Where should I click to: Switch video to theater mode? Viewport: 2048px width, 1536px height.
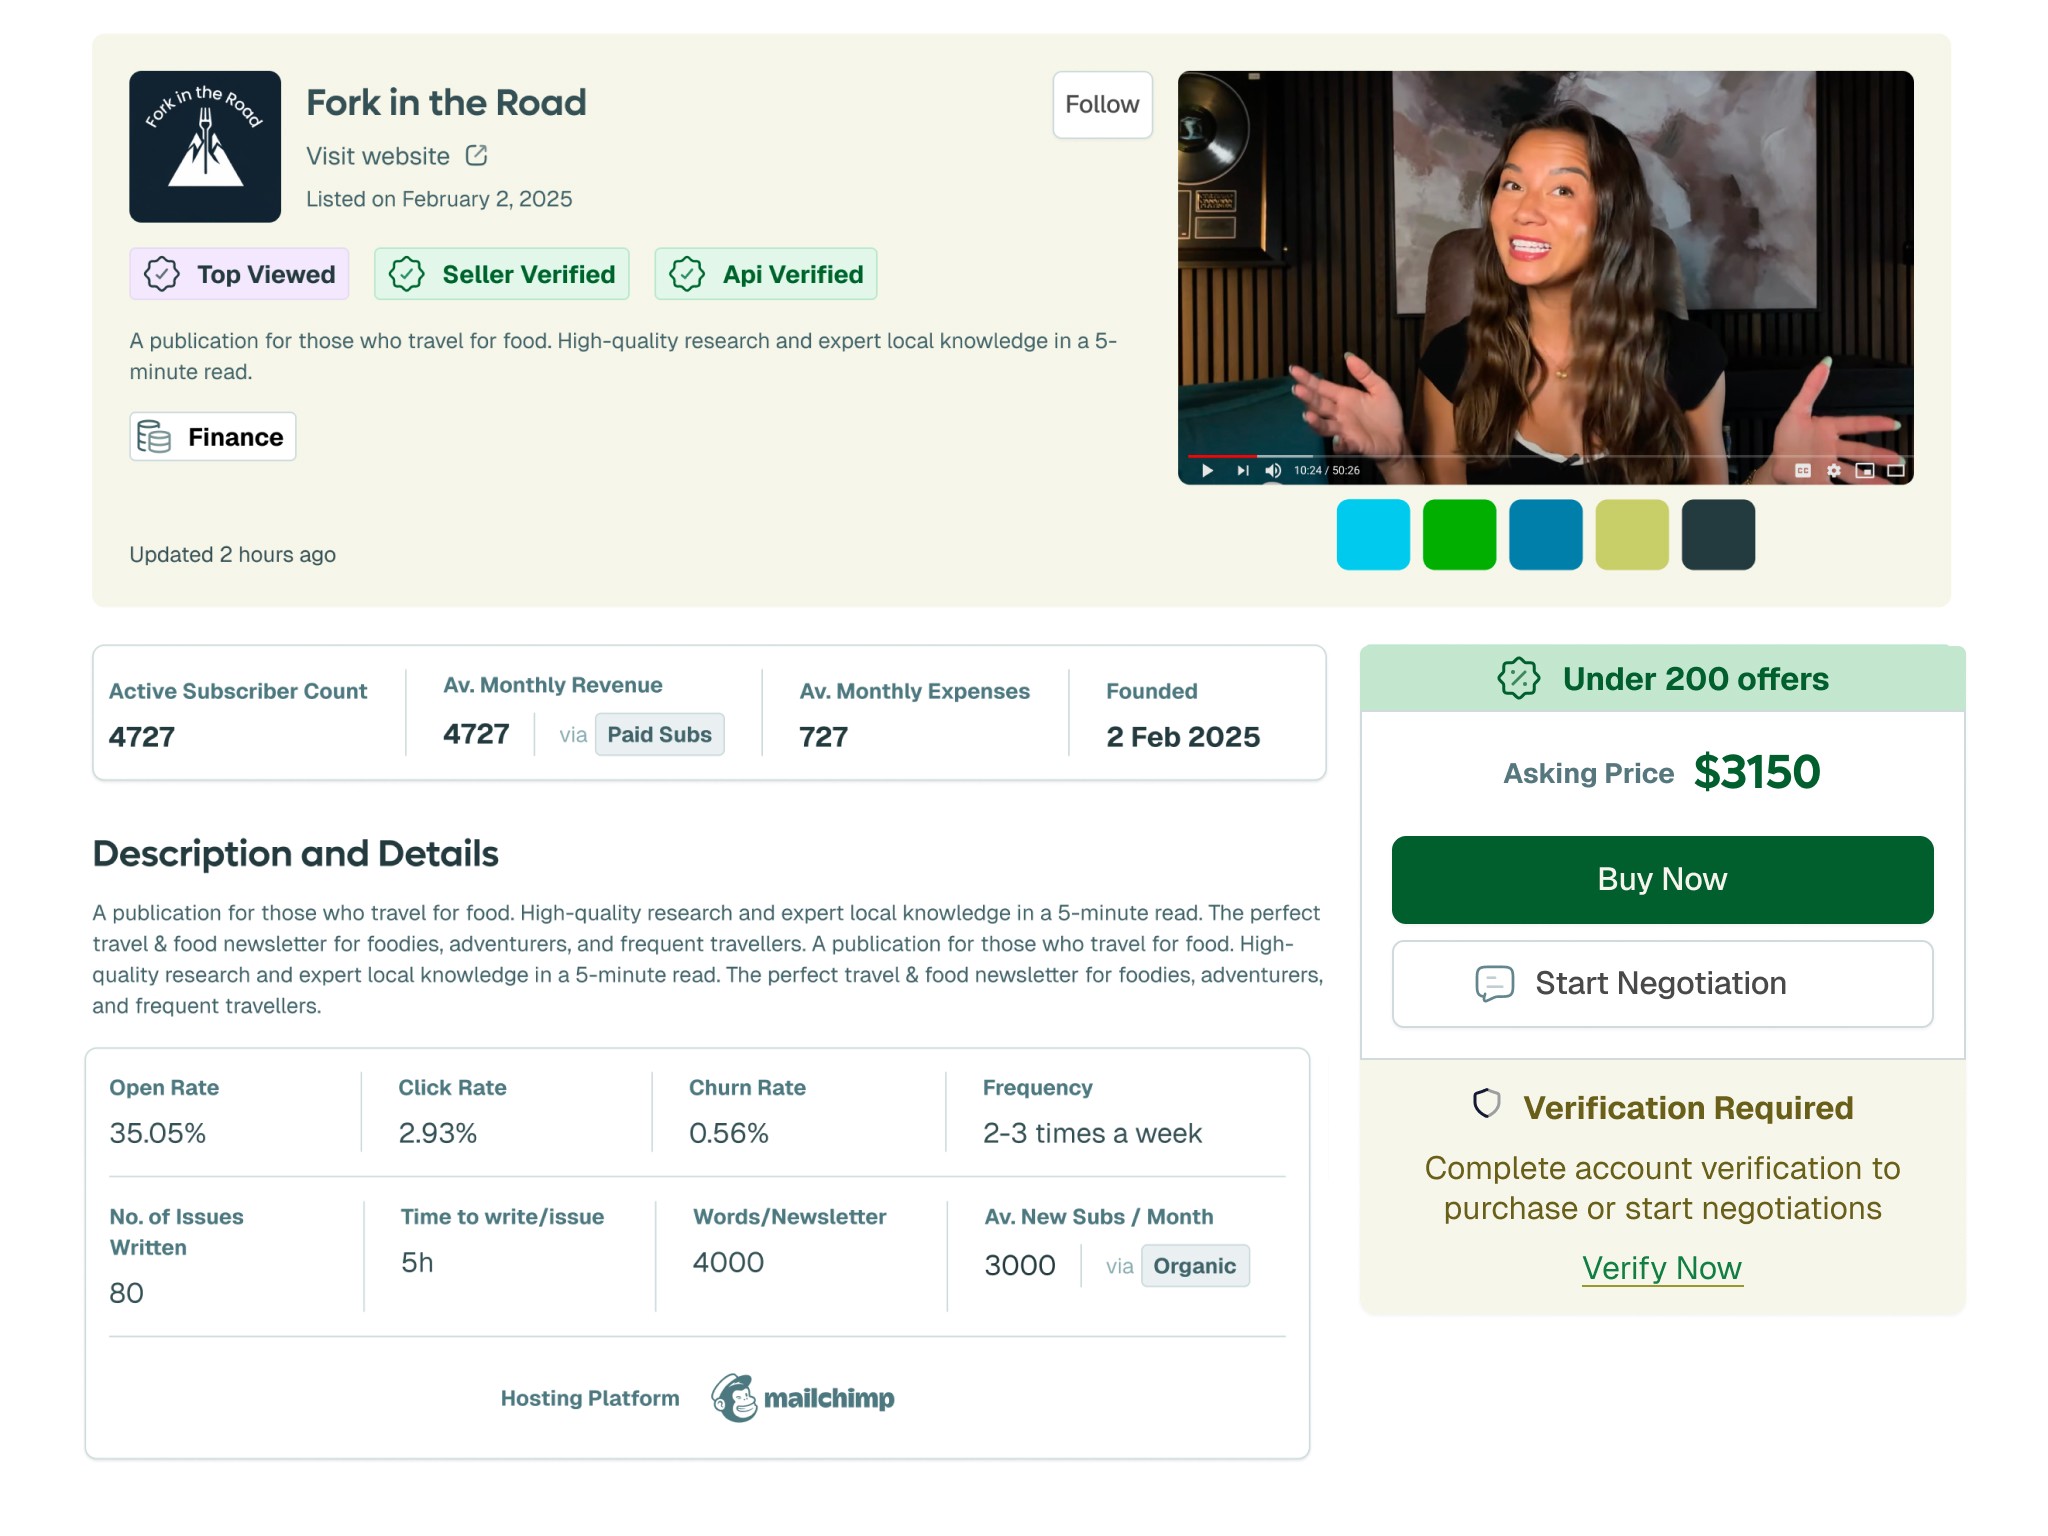click(x=1895, y=470)
